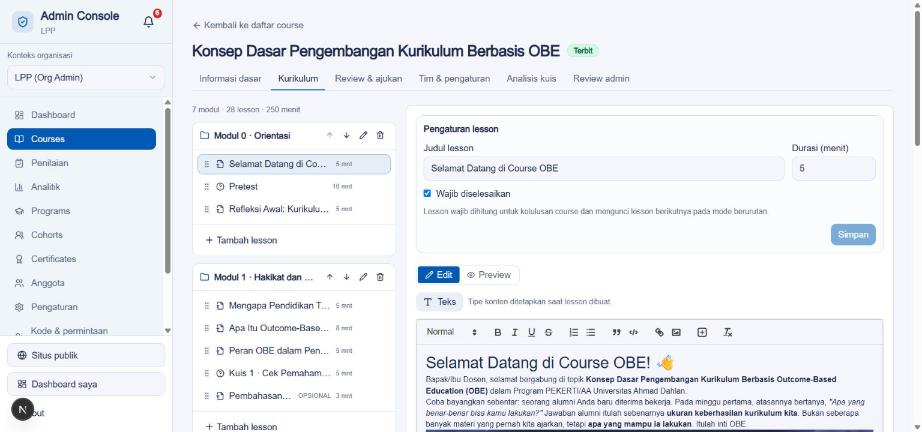Click the Judul lesson input field
The height and width of the screenshot is (432, 922).
pyautogui.click(x=604, y=168)
